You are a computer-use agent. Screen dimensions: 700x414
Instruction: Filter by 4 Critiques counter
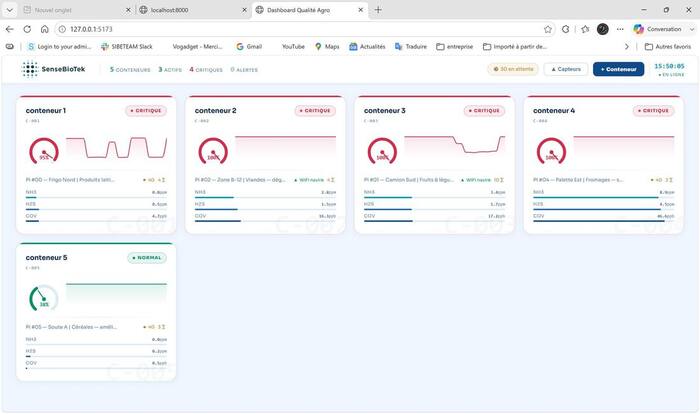[206, 70]
